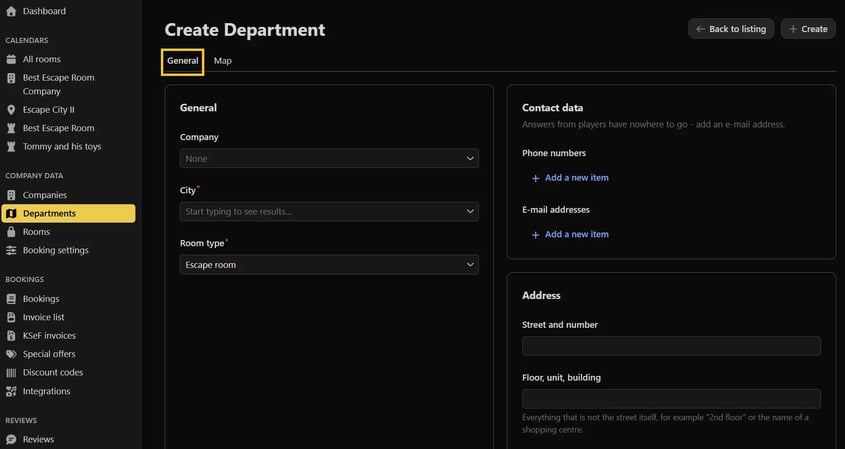Open Discount codes
This screenshot has width=845, height=449.
pos(53,372)
